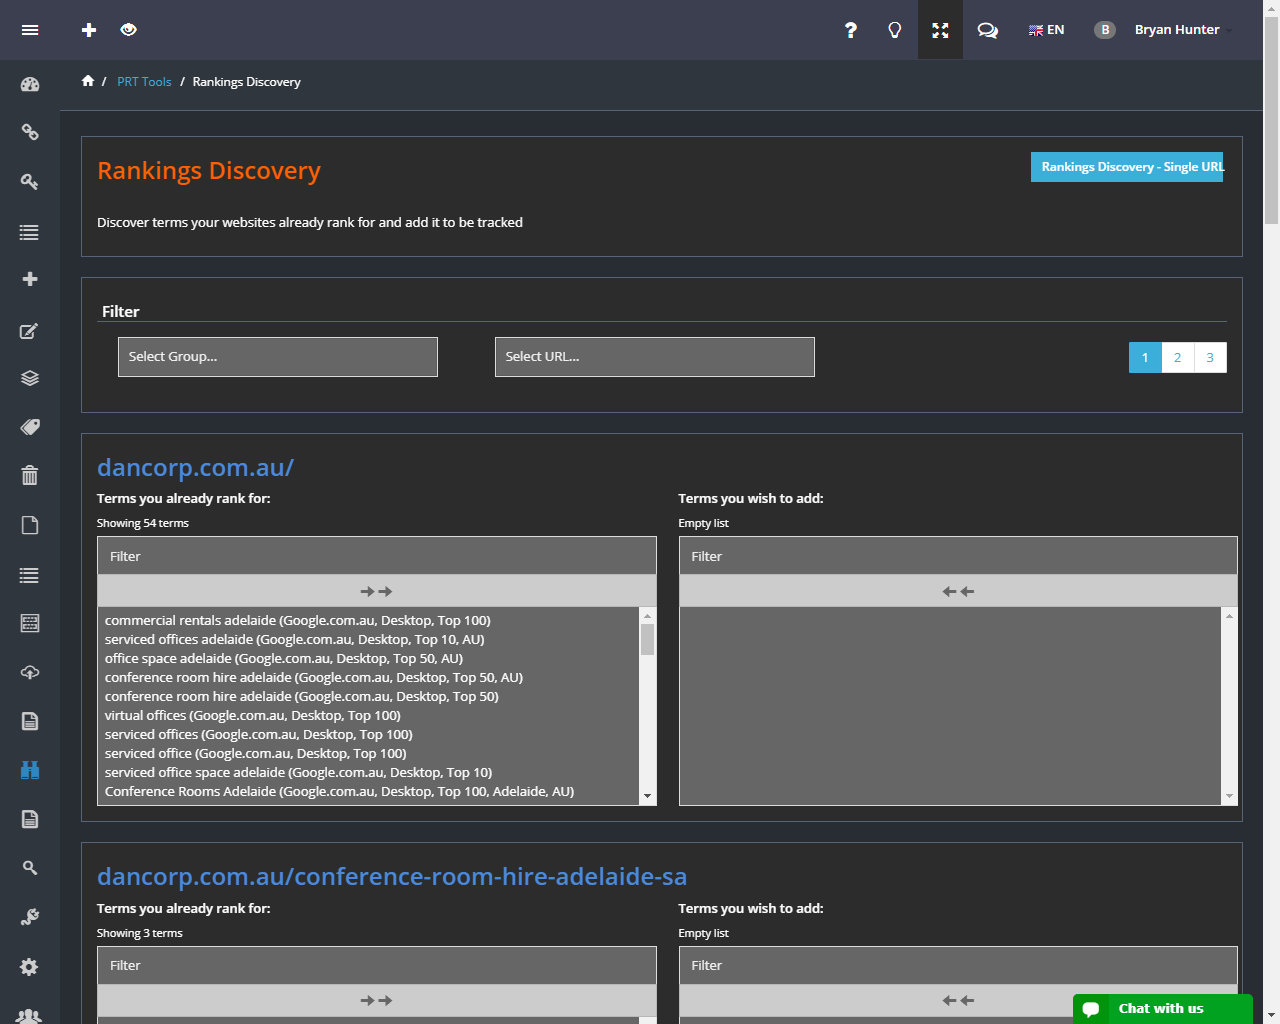Open the EN language selector
This screenshot has width=1280, height=1024.
coord(1046,30)
